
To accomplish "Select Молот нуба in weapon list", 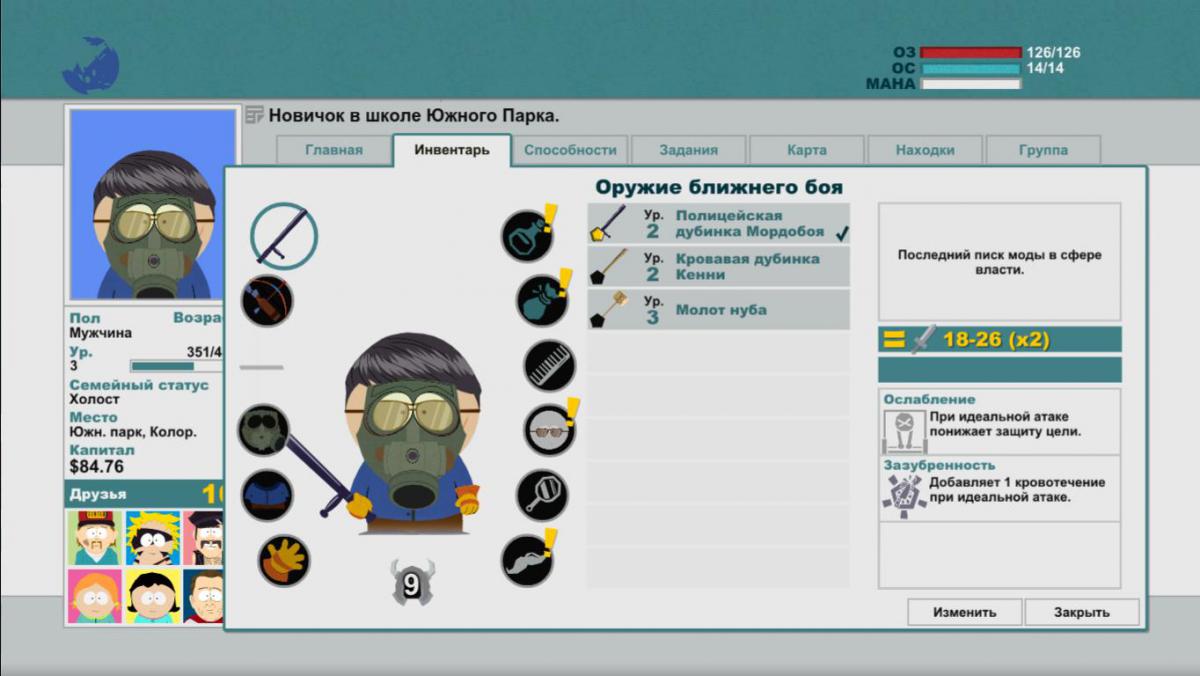I will point(718,310).
